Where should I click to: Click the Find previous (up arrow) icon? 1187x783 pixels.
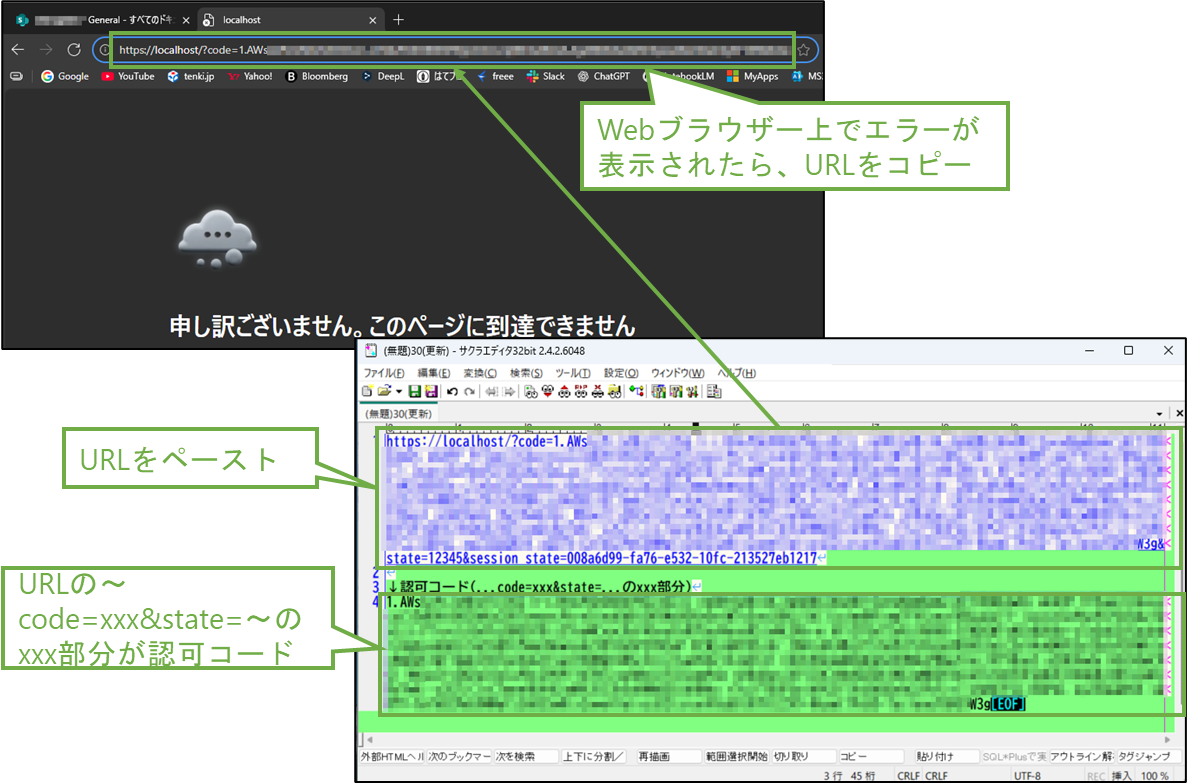click(x=564, y=392)
